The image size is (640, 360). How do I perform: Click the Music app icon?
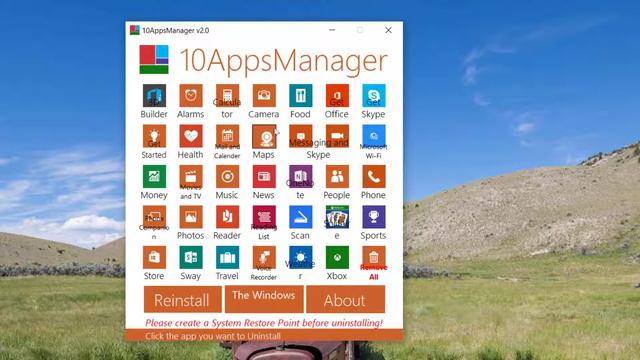[x=227, y=176]
